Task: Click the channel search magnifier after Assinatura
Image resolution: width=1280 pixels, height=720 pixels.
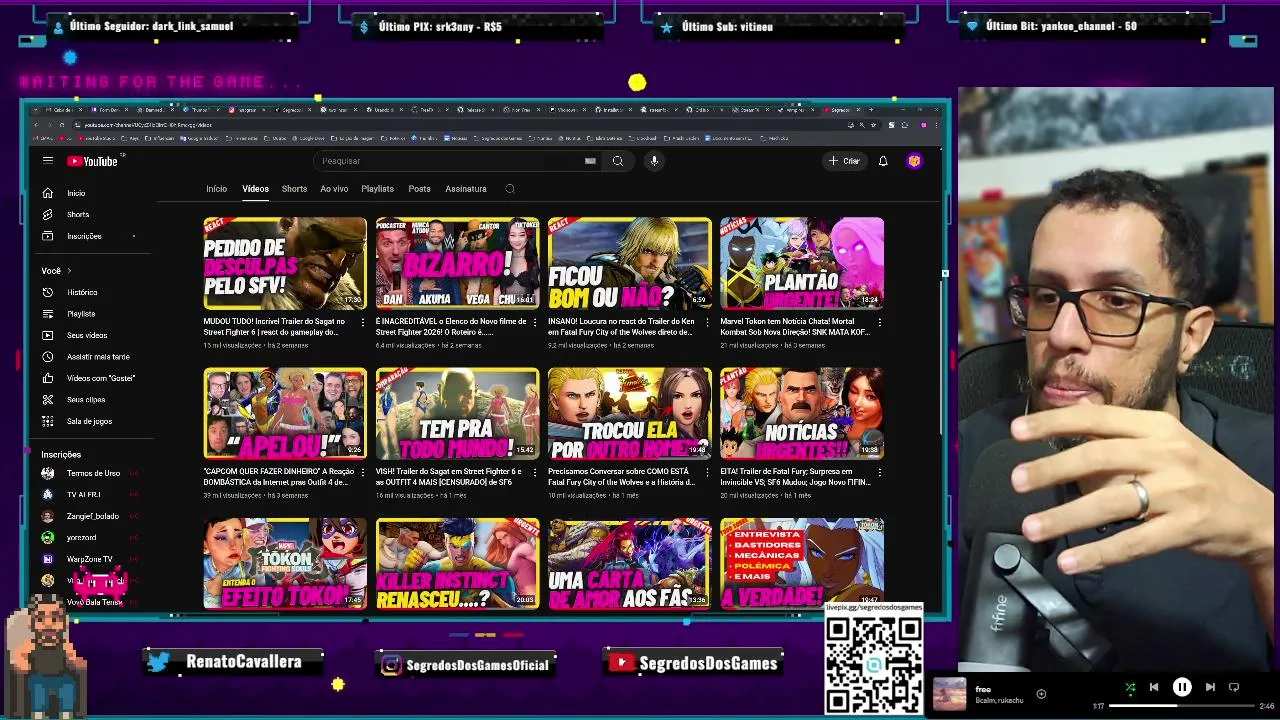Action: [x=510, y=189]
